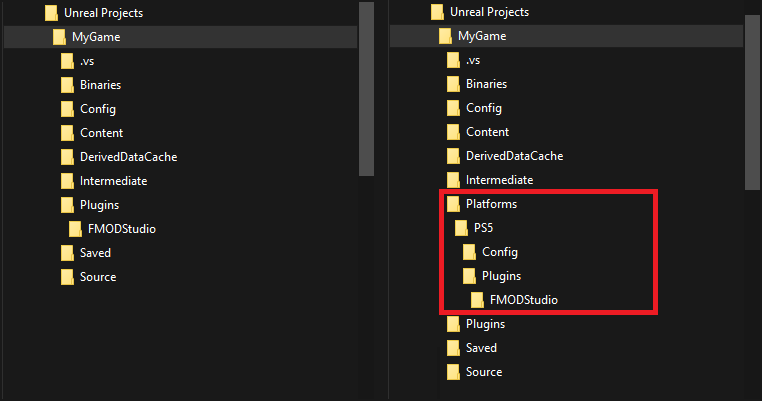
Task: Click the Content folder icon in right tree
Action: point(453,132)
